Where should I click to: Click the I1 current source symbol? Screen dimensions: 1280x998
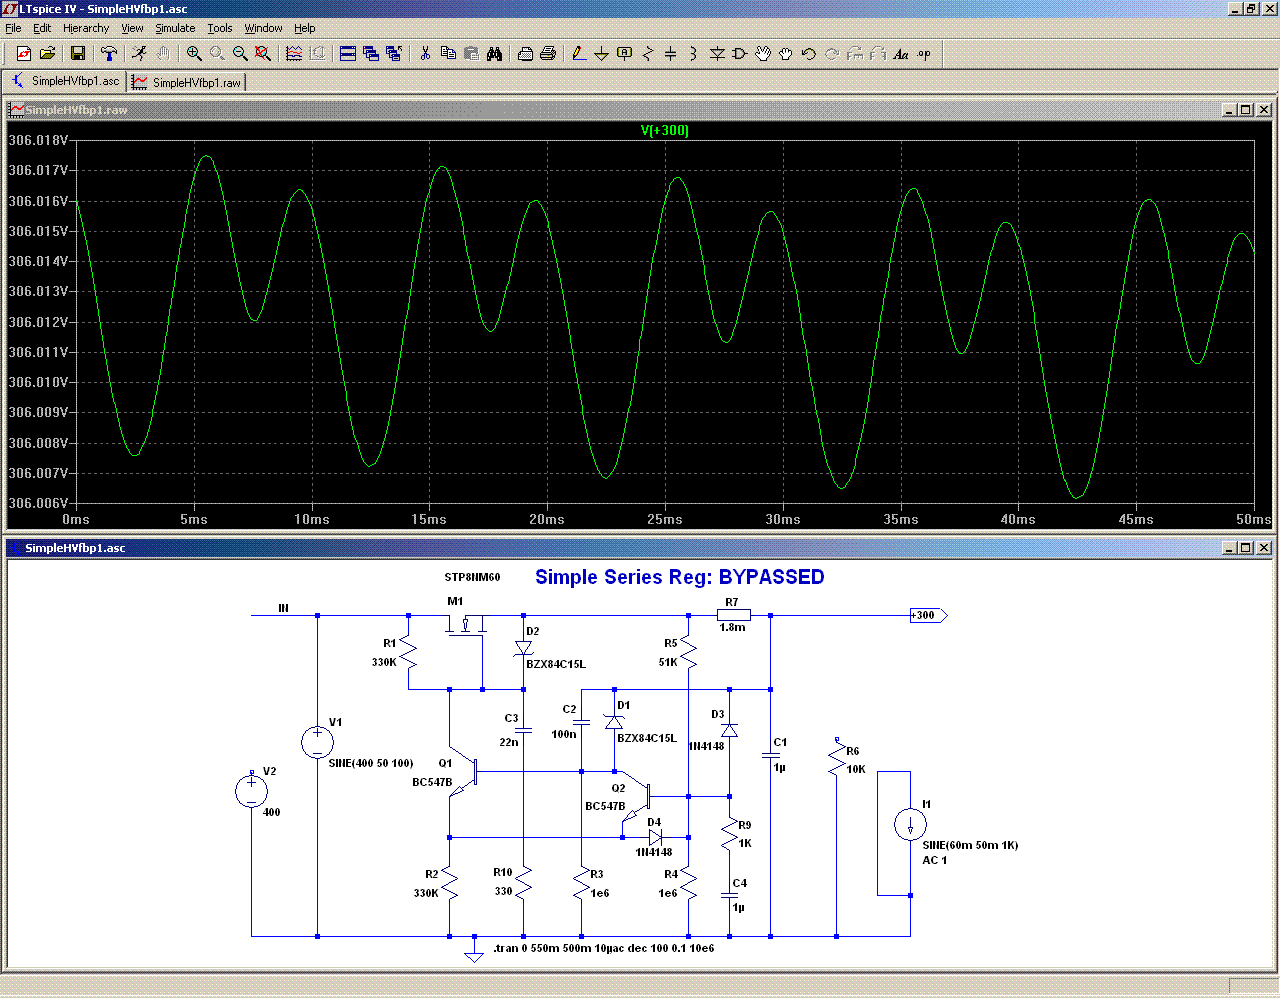(910, 825)
